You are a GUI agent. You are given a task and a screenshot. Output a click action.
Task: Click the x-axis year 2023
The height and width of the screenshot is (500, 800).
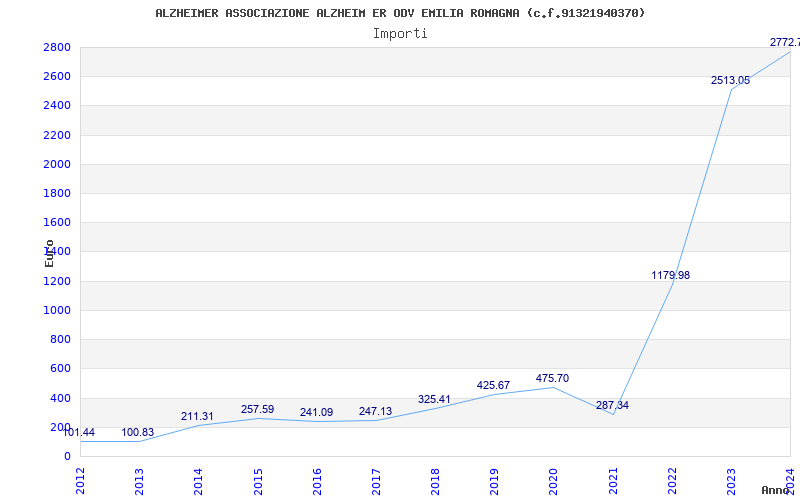[x=731, y=481]
